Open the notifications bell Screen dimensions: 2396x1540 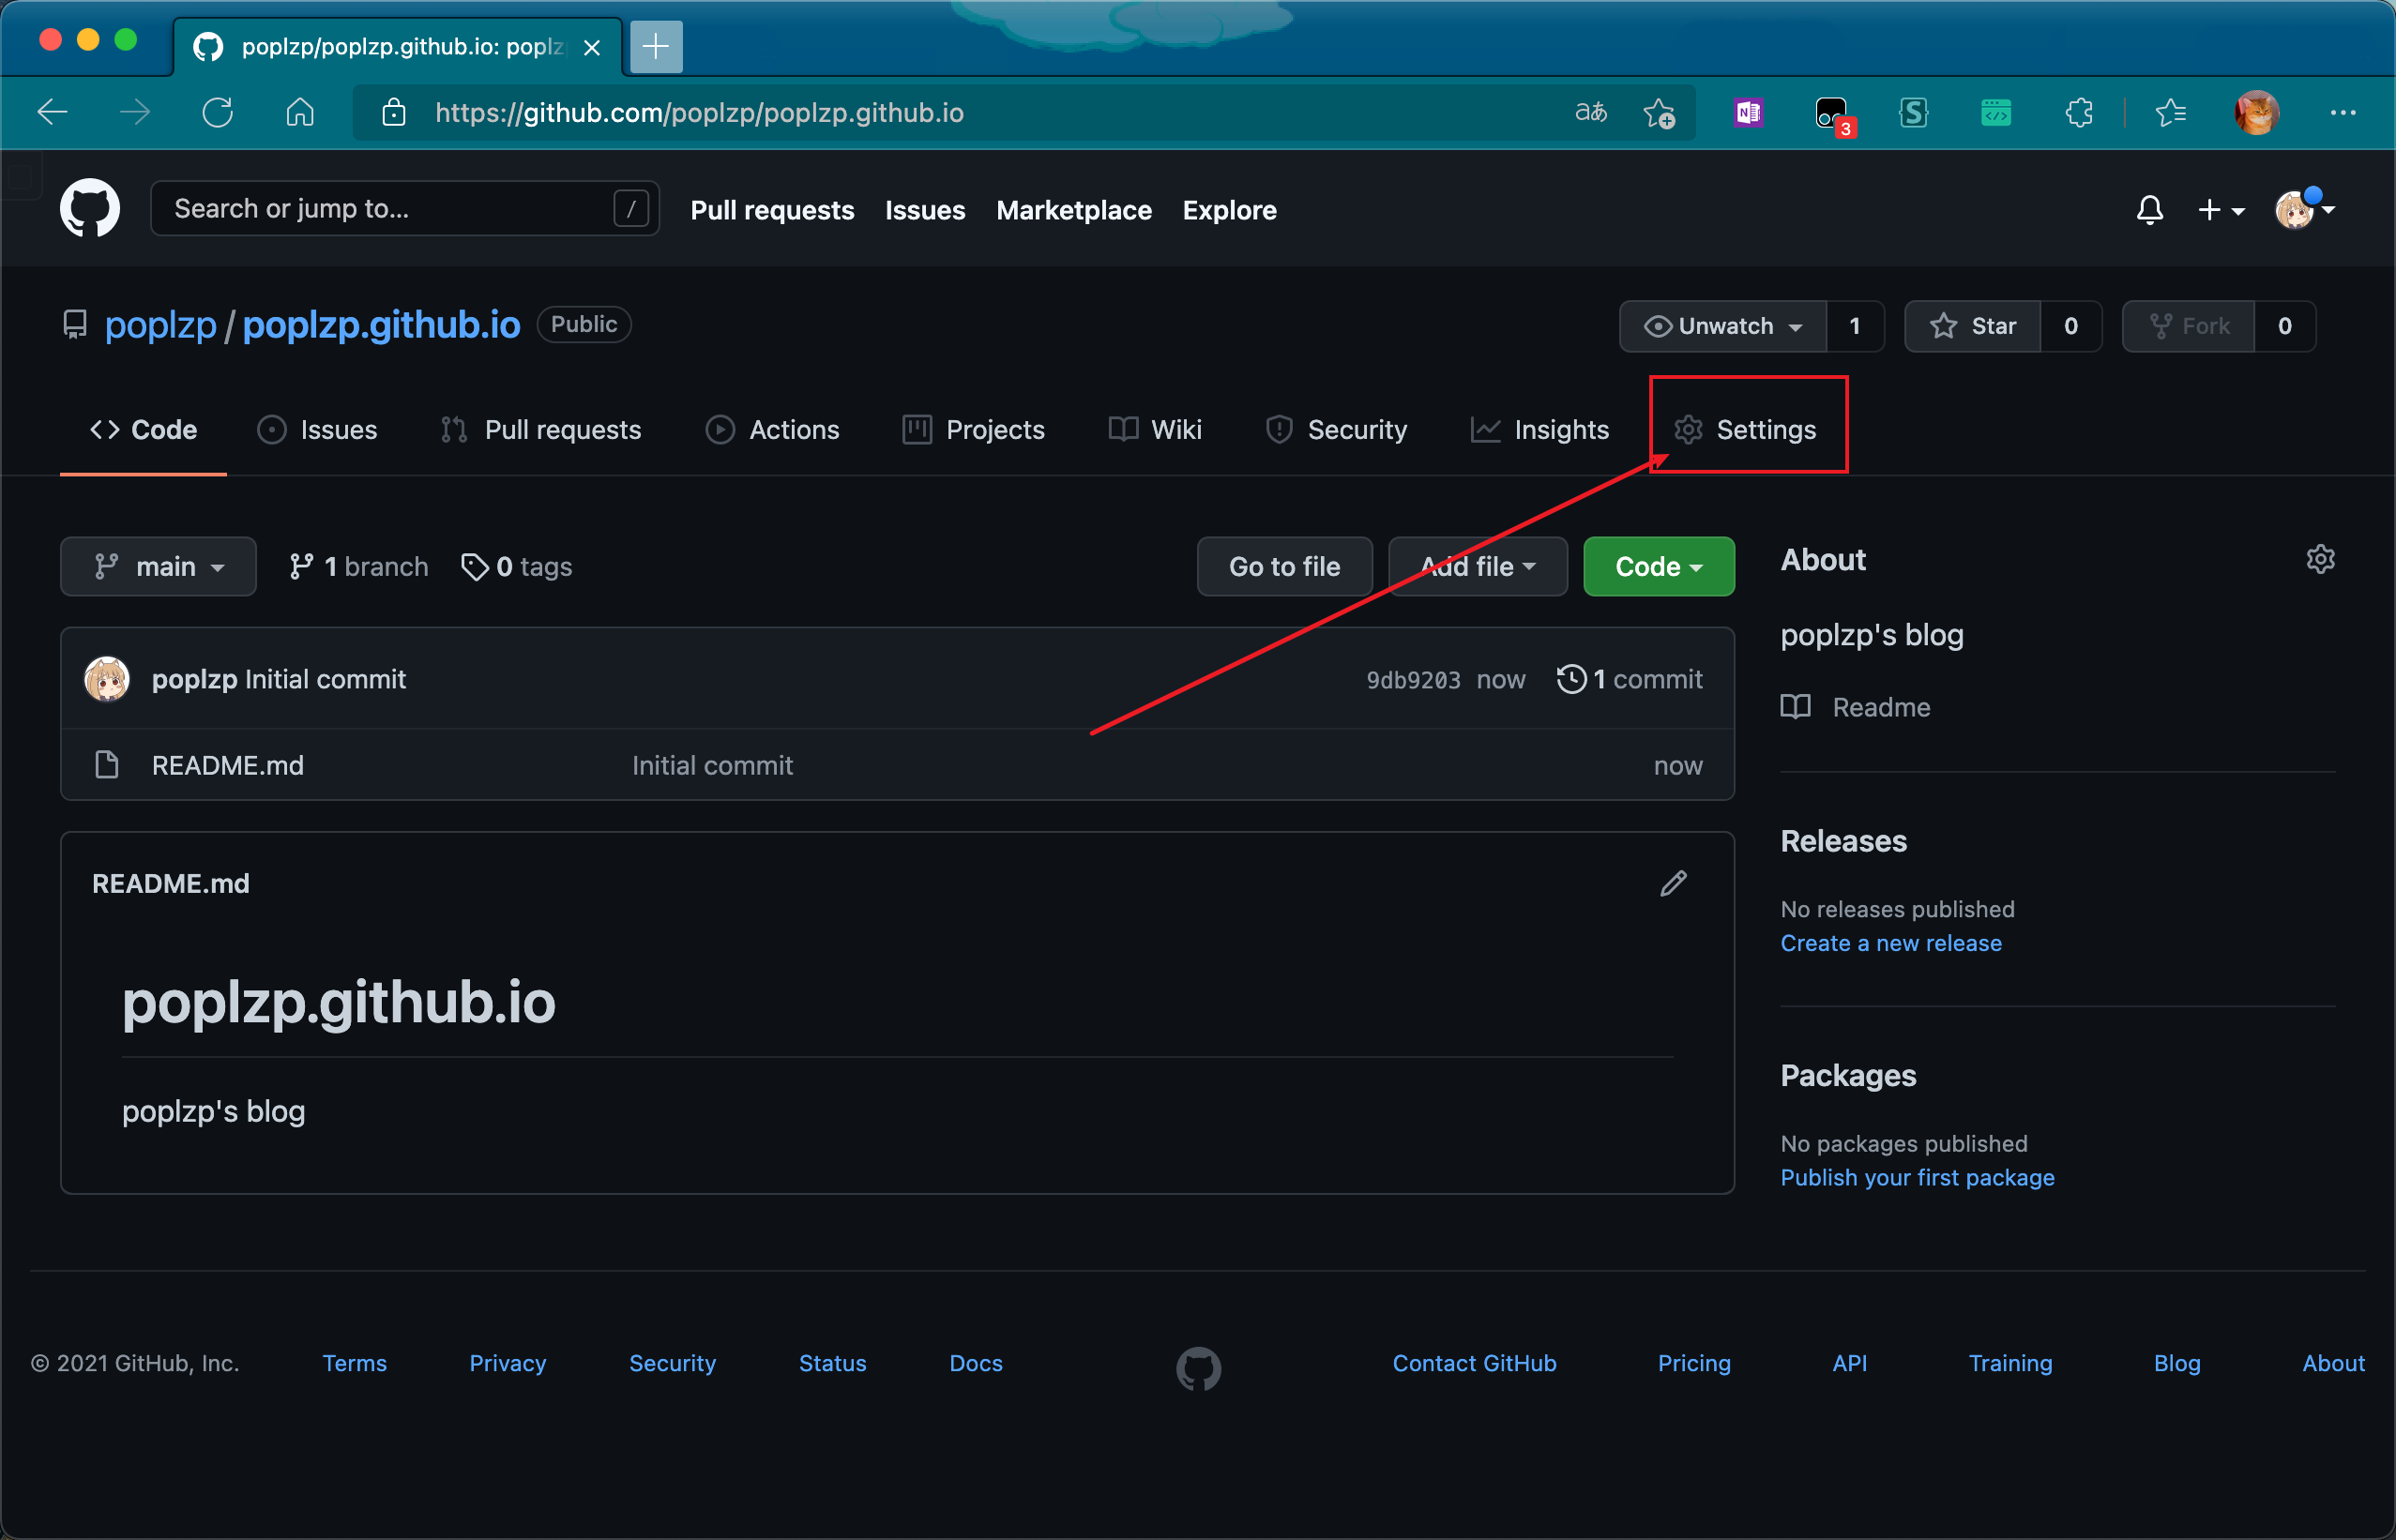point(2150,210)
